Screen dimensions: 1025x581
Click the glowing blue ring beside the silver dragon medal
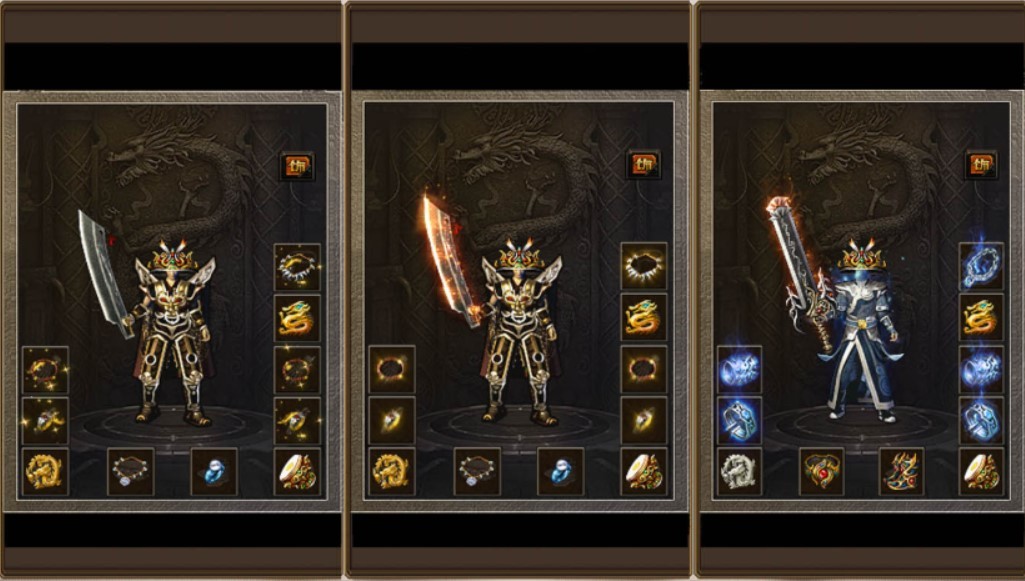[x=739, y=420]
